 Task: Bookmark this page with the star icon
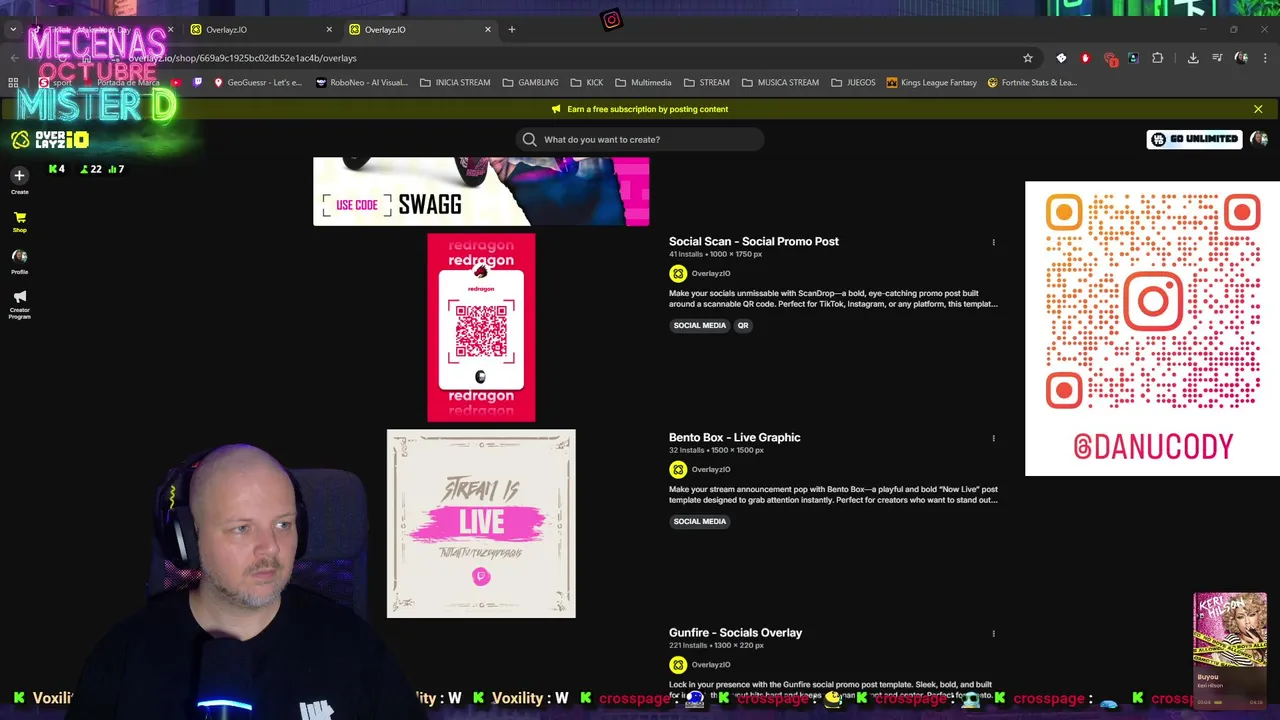click(x=1027, y=58)
